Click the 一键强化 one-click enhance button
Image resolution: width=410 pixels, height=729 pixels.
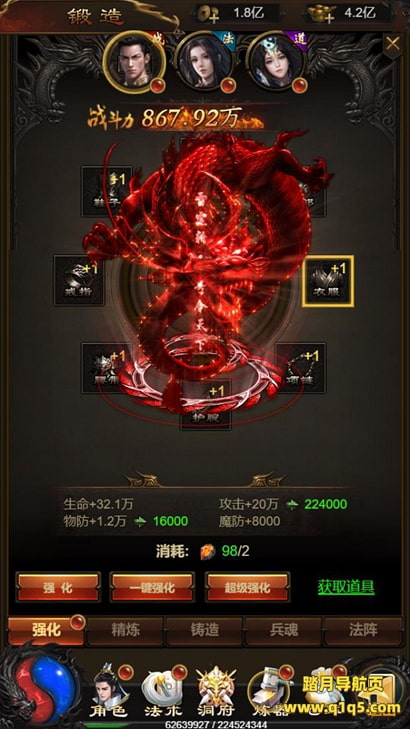(152, 587)
